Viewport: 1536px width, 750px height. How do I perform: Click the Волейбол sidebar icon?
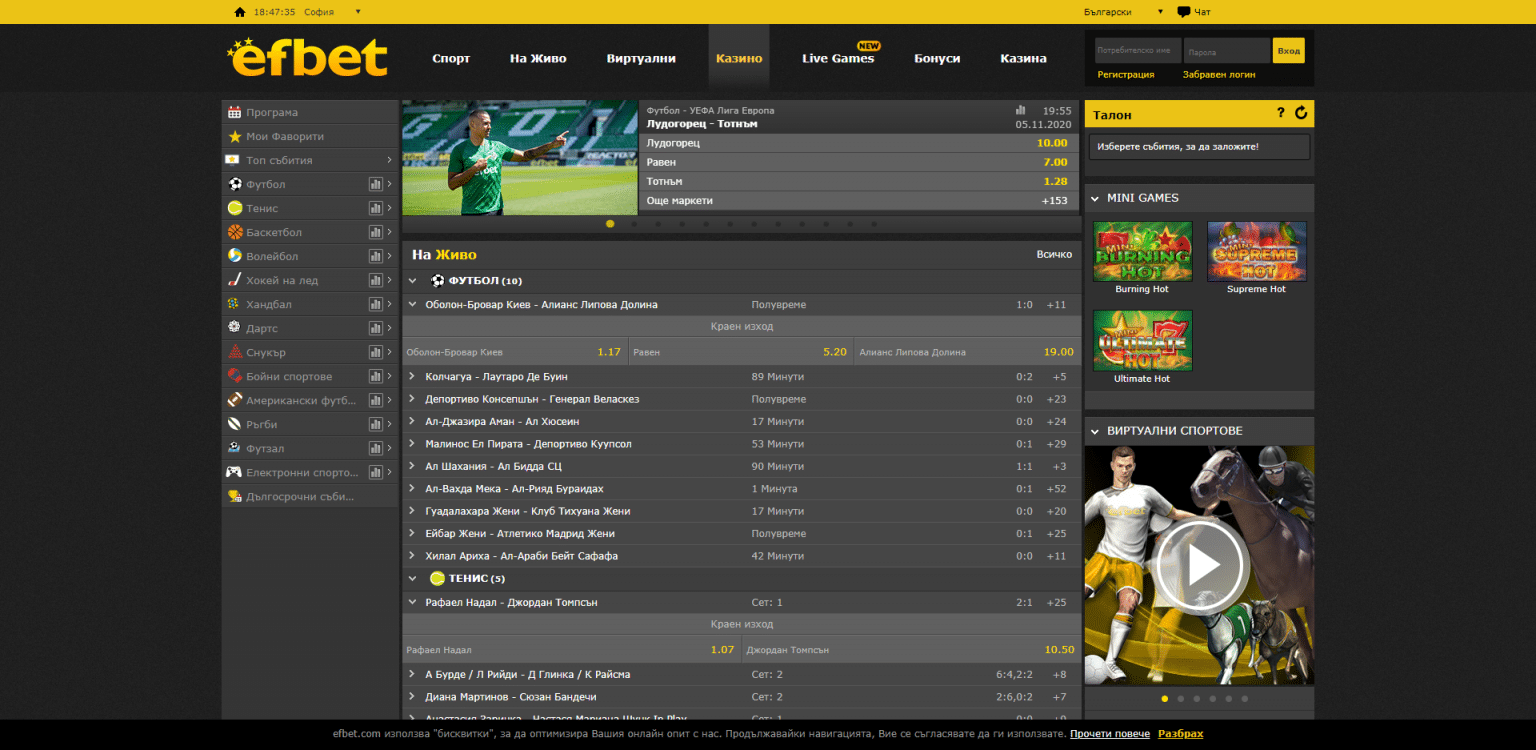235,256
